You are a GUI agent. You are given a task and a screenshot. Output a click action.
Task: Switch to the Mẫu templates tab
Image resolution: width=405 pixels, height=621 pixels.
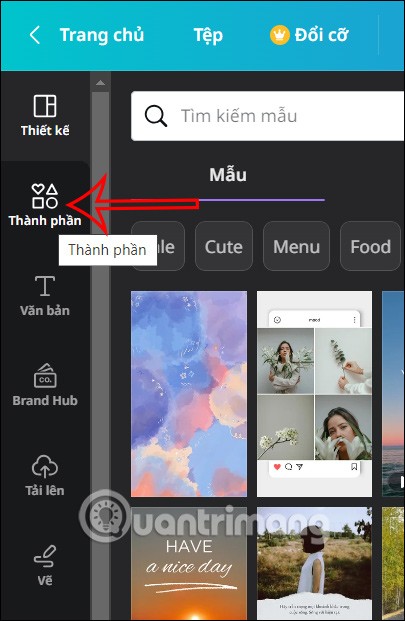click(x=228, y=175)
